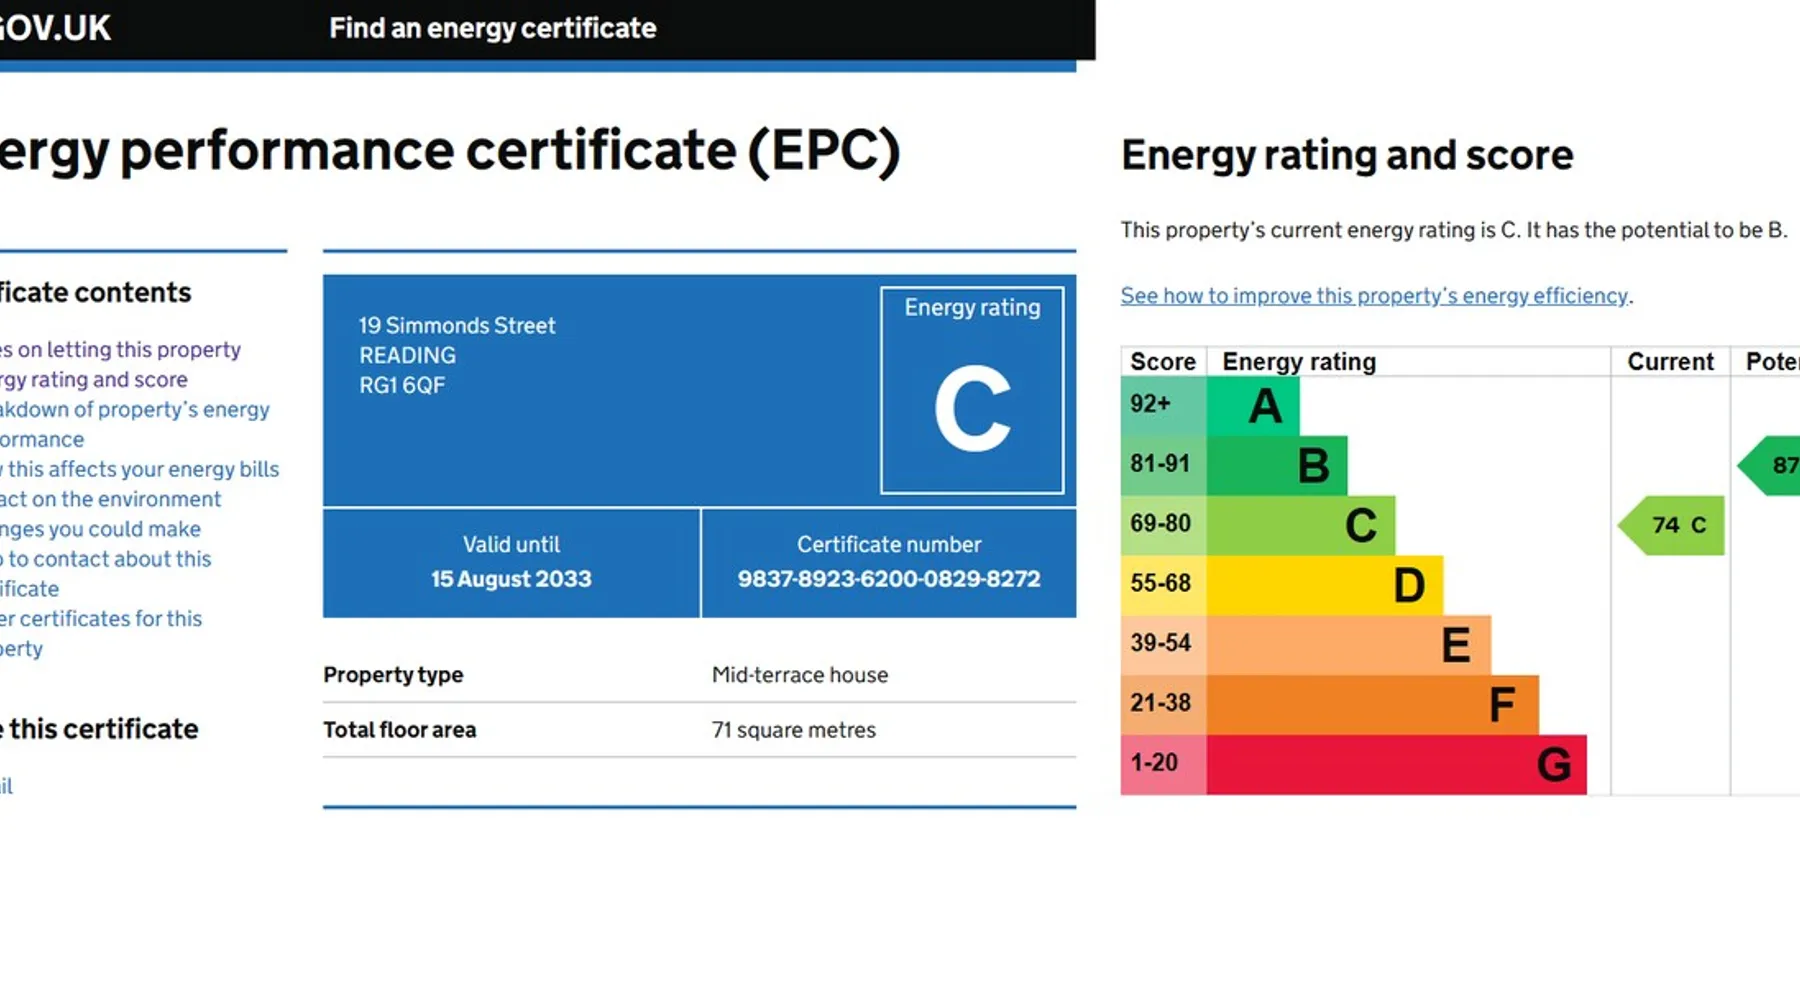This screenshot has height=1000, width=1800.
Task: Open 'on the environment' contents link
Action: [112, 500]
